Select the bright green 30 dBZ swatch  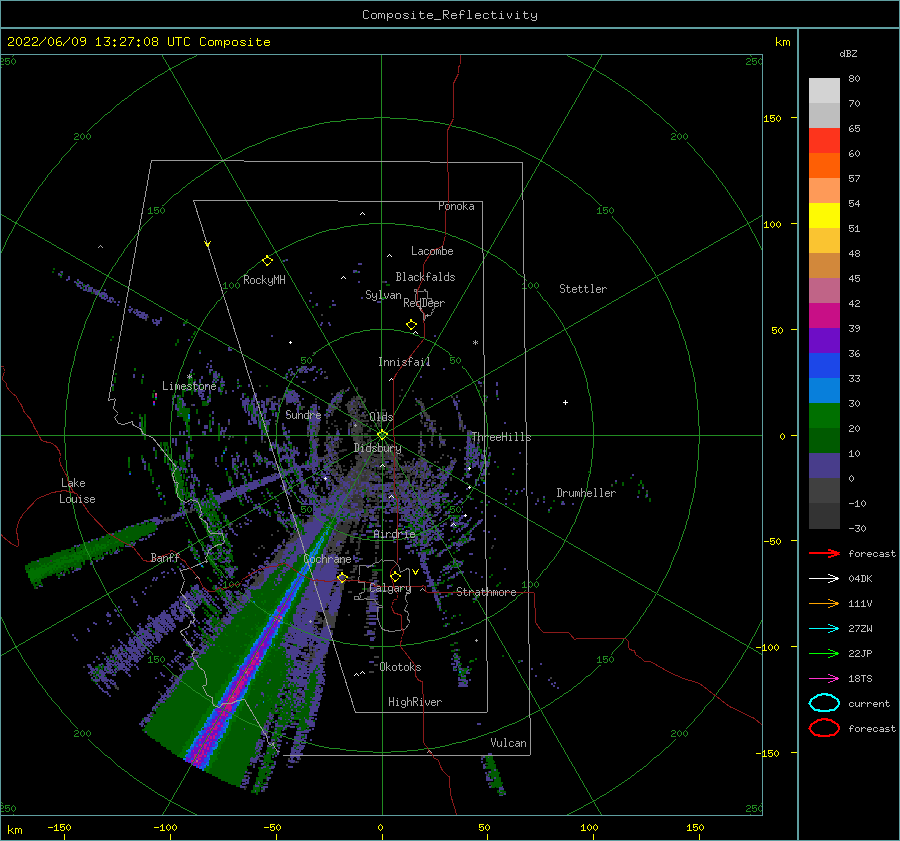tap(824, 415)
